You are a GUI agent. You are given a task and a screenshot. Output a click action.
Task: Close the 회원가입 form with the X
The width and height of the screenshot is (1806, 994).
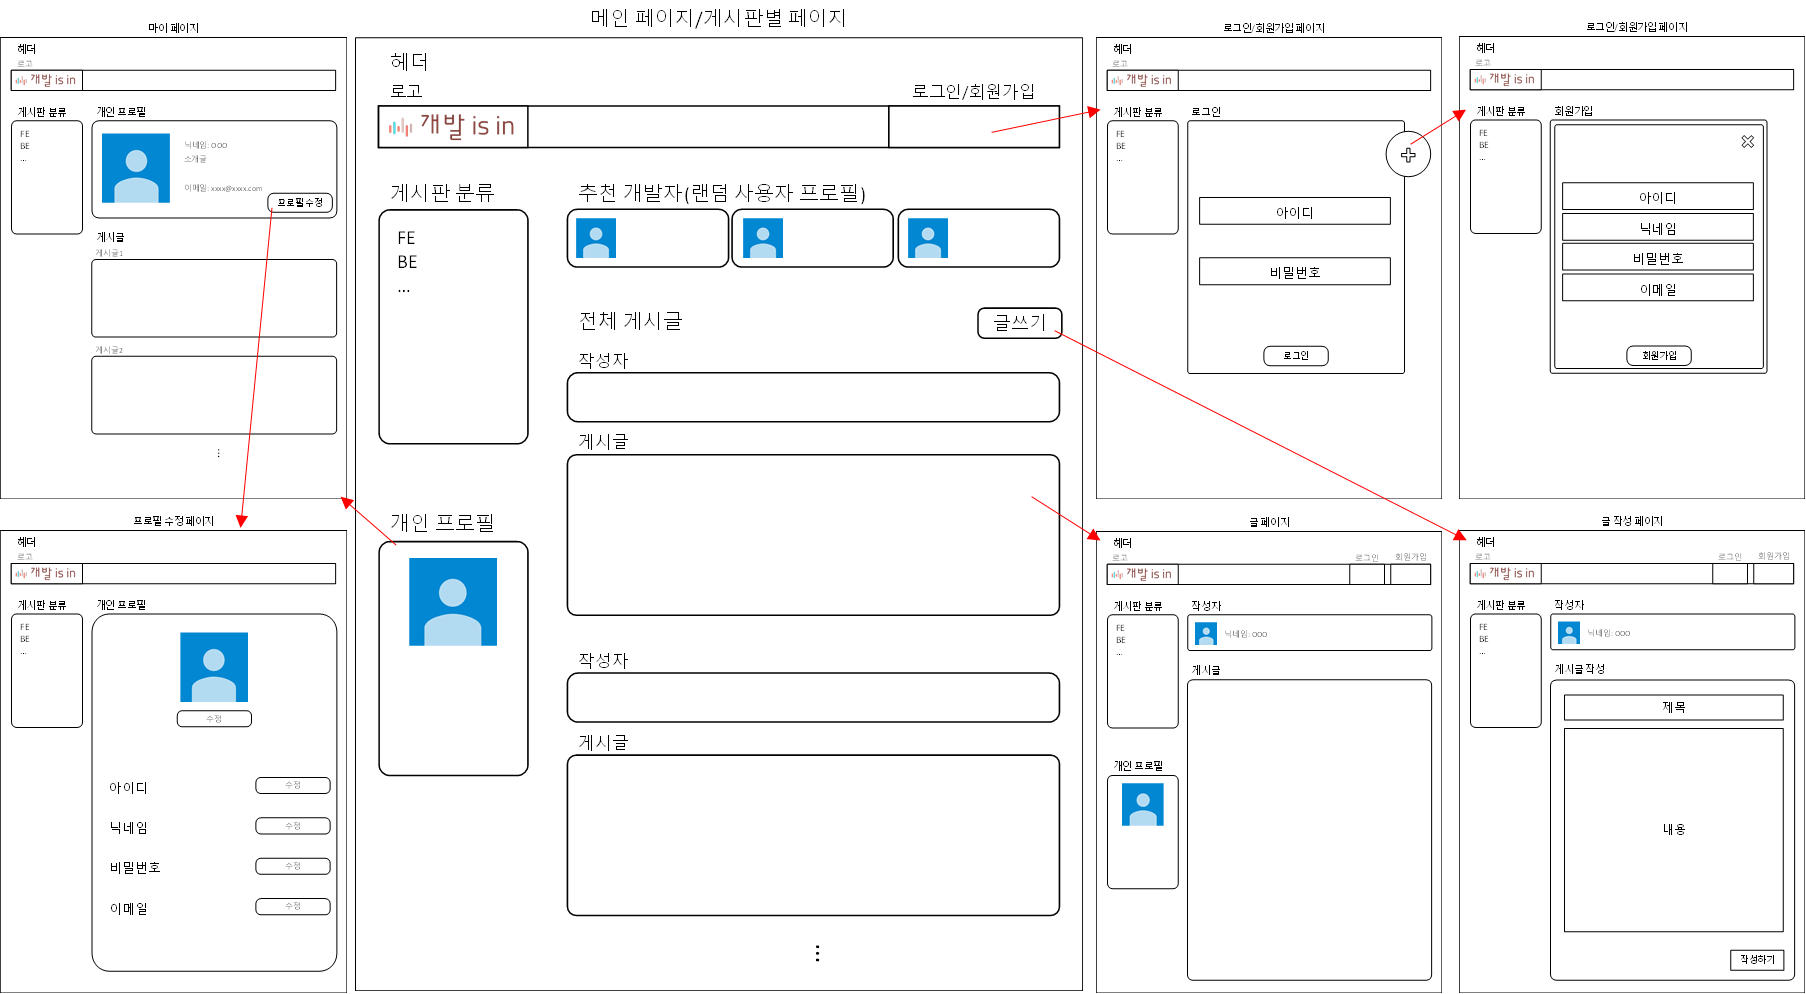[1747, 141]
